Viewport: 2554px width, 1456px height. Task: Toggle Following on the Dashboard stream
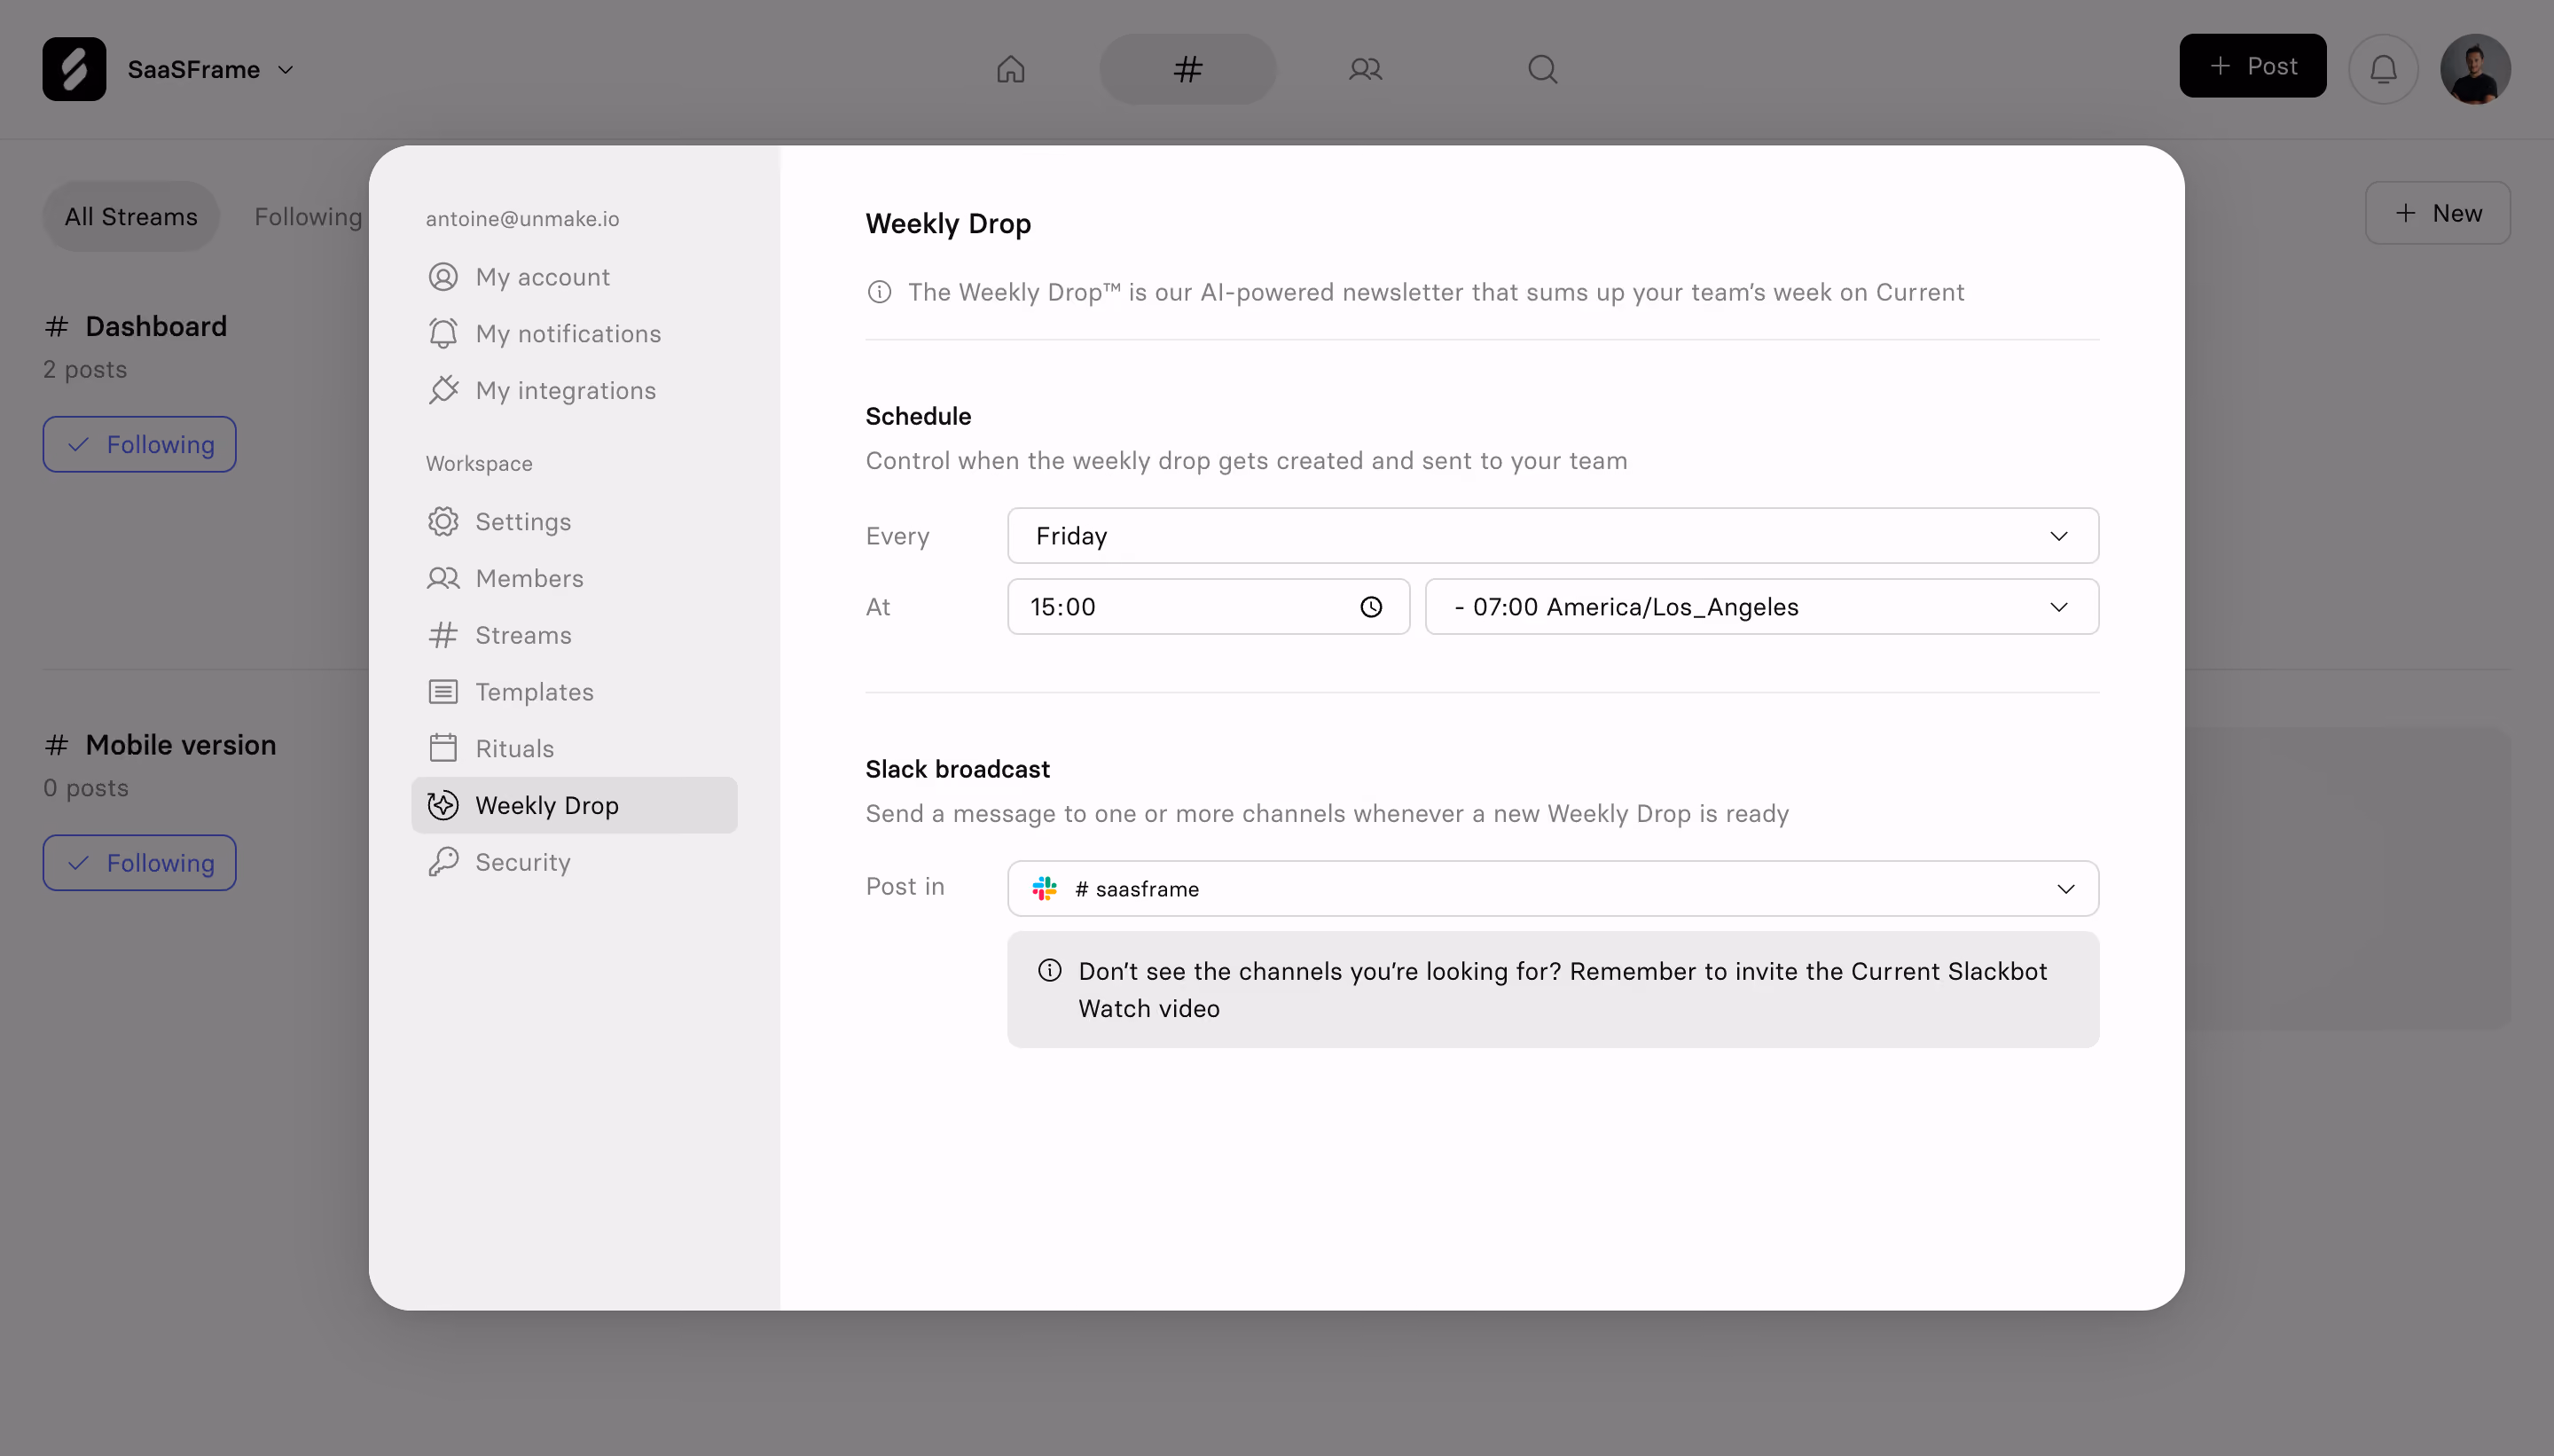(x=139, y=444)
